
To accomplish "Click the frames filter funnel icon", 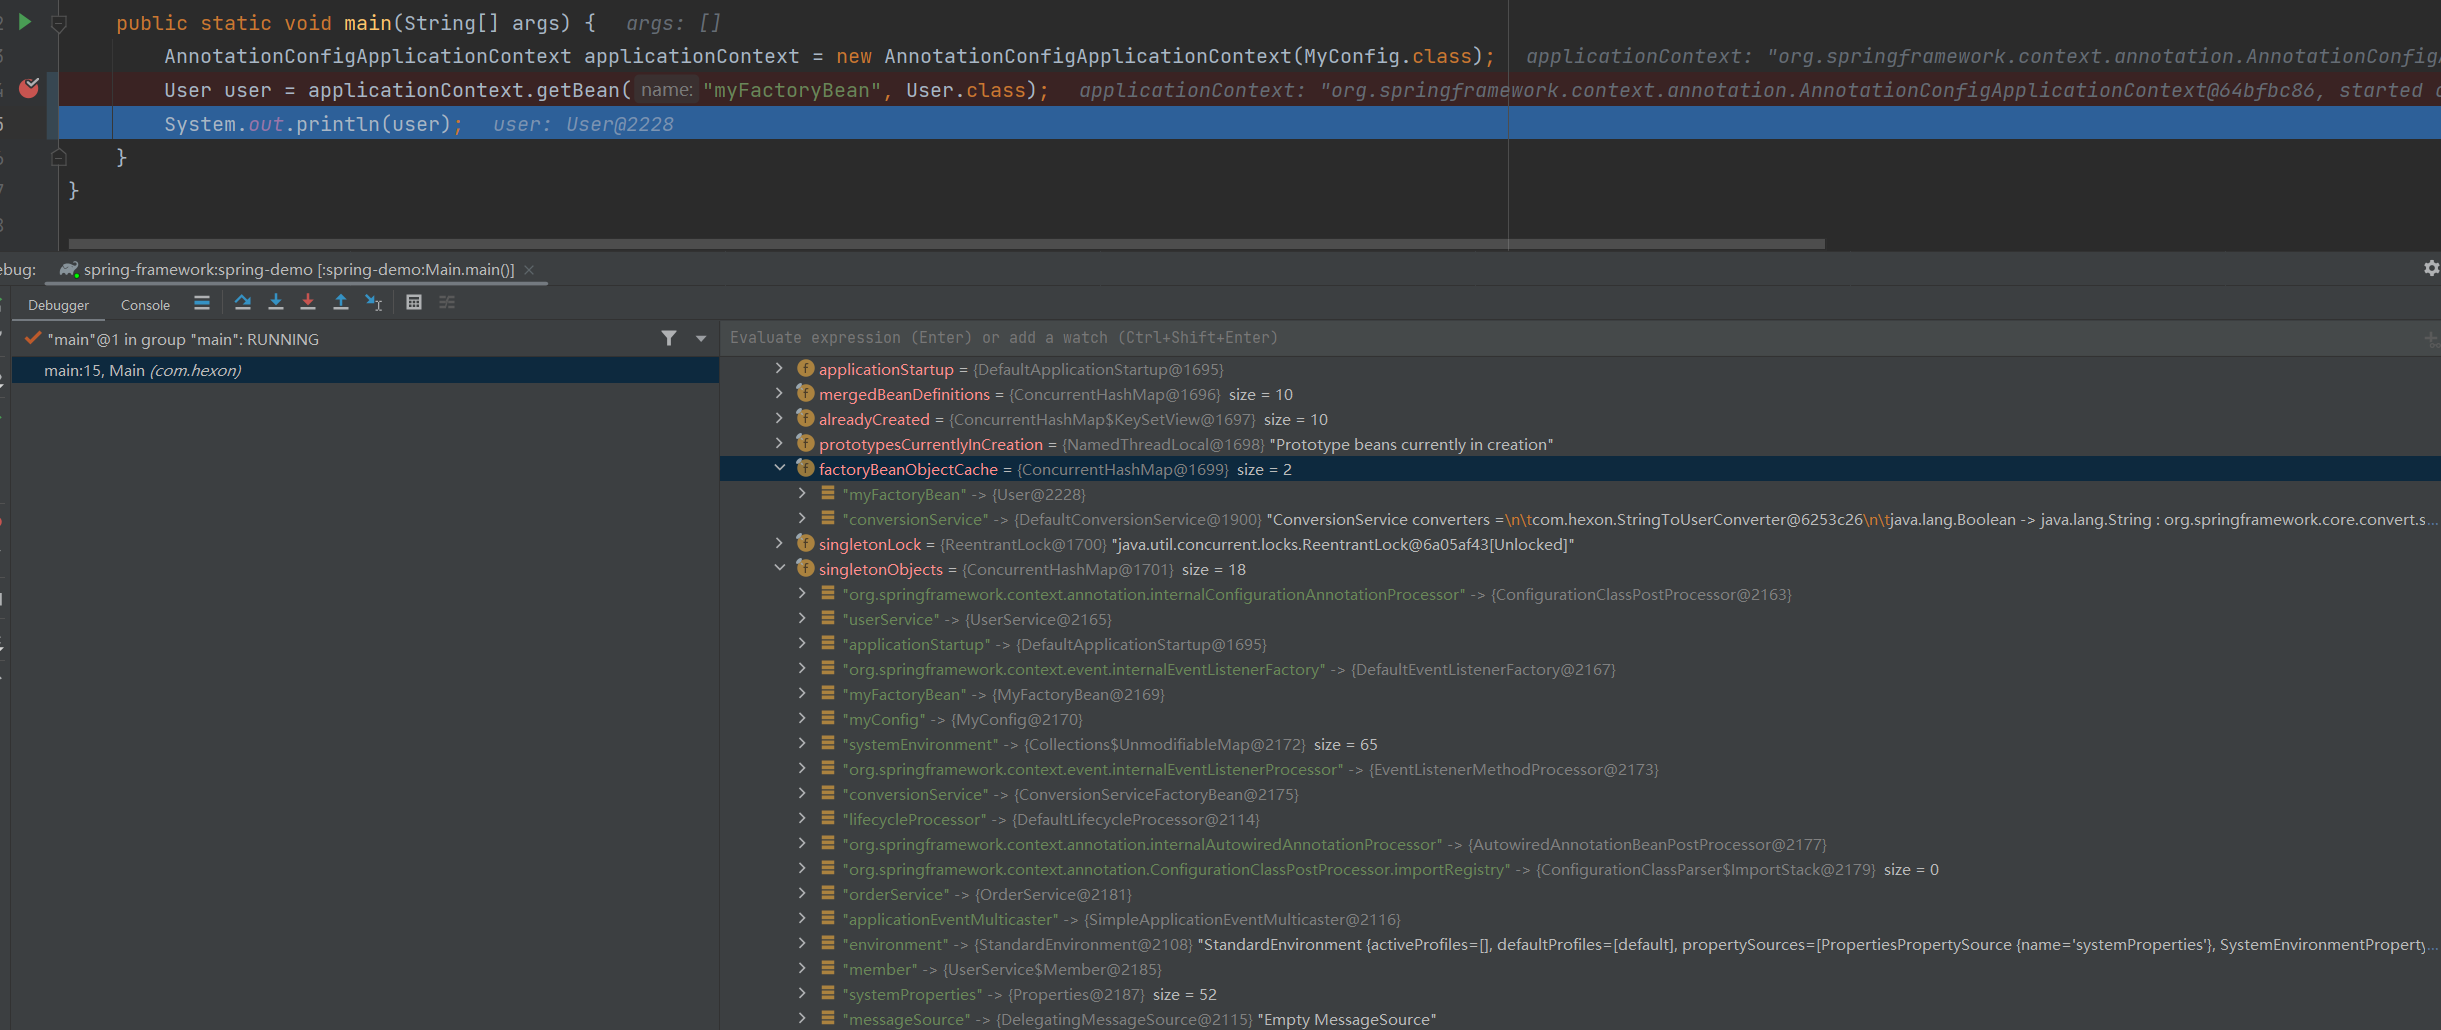I will point(669,339).
